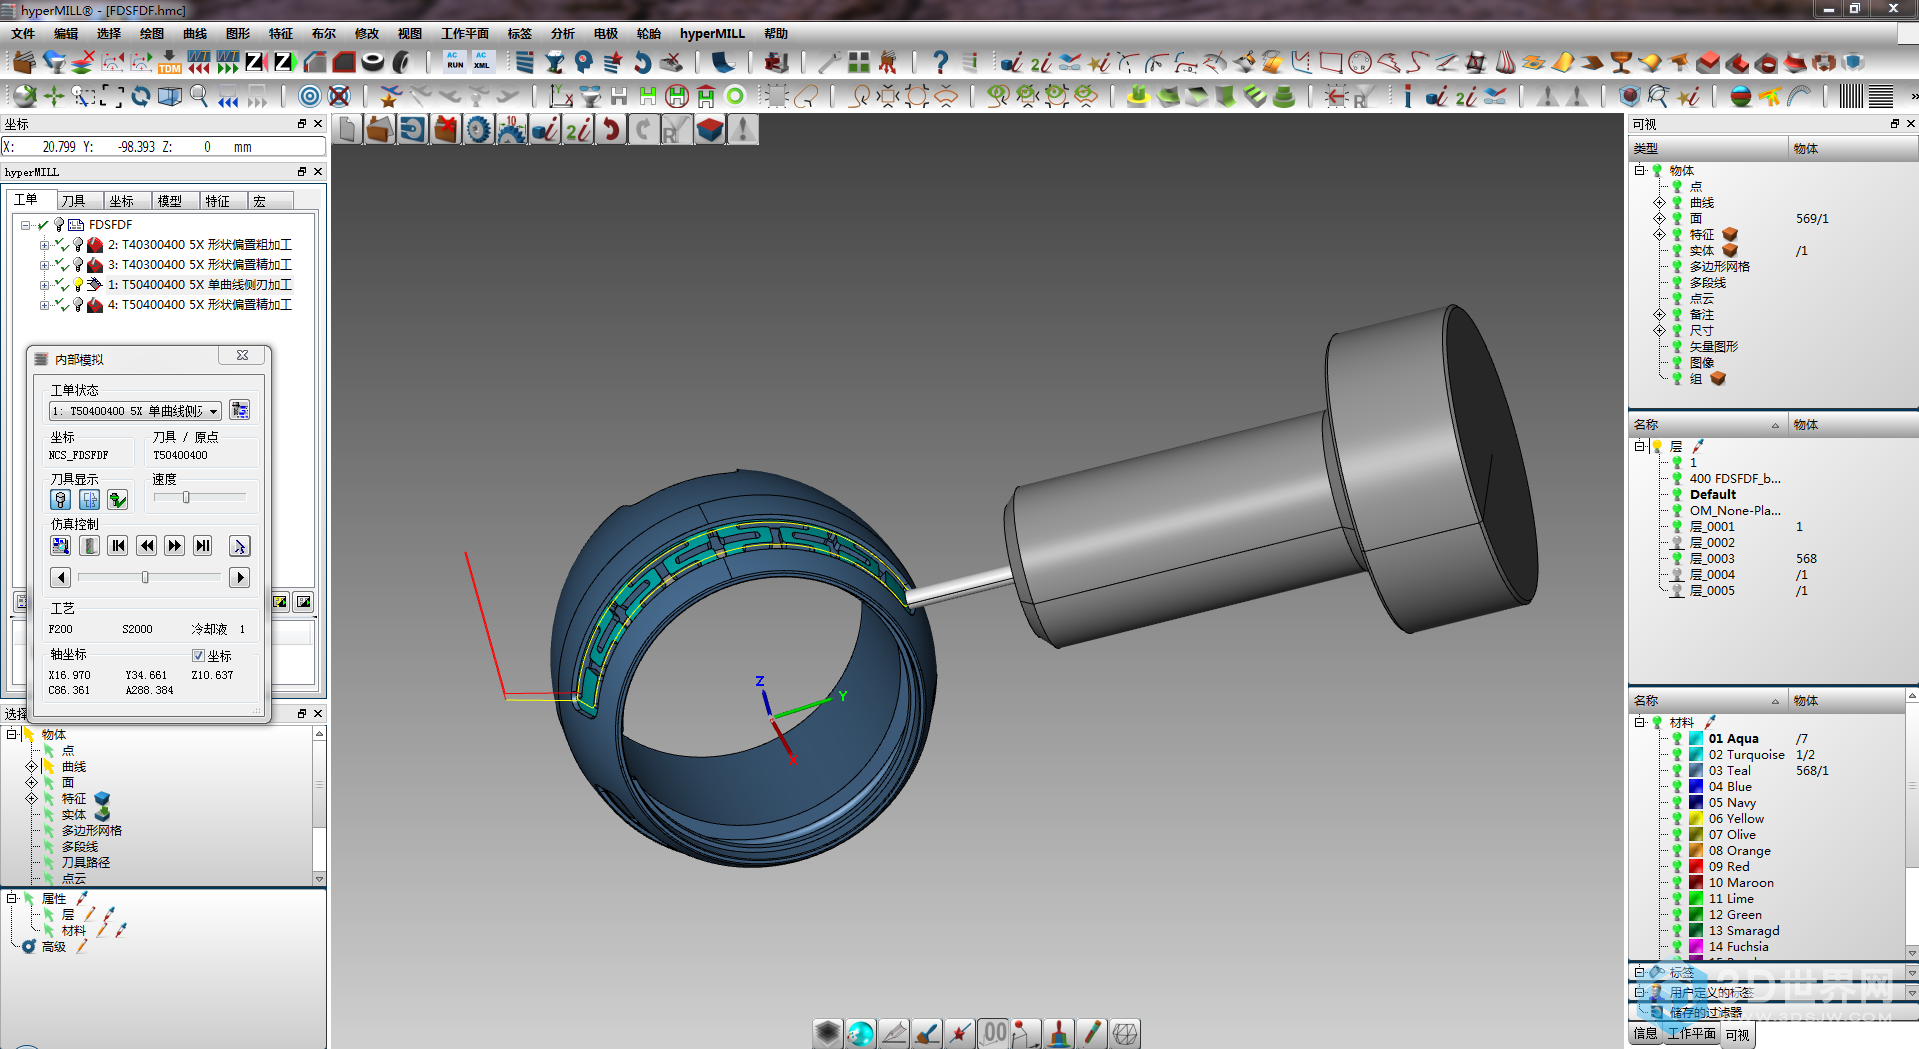The image size is (1919, 1049).
Task: Adjust the 速度 speed slider
Action: coord(186,497)
